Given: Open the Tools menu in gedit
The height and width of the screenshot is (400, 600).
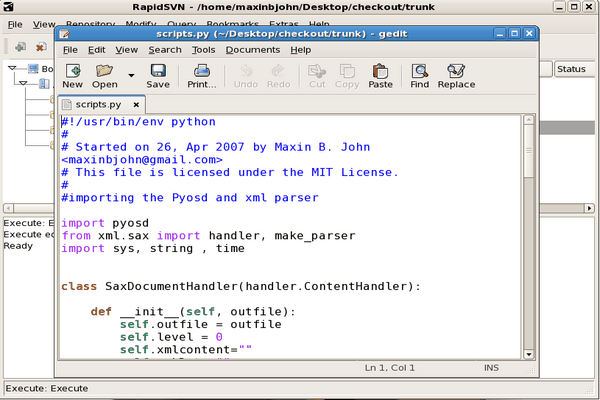Looking at the screenshot, I should 203,50.
